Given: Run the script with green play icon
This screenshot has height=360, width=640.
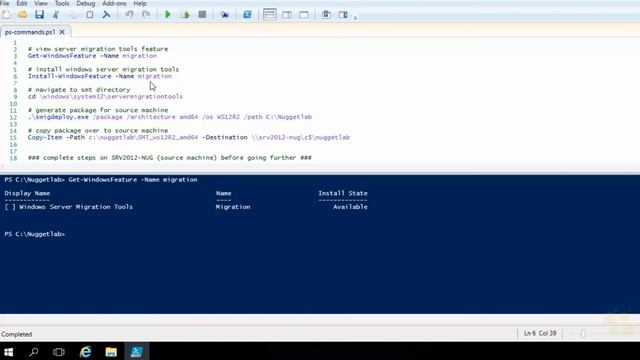Looking at the screenshot, I should (168, 15).
